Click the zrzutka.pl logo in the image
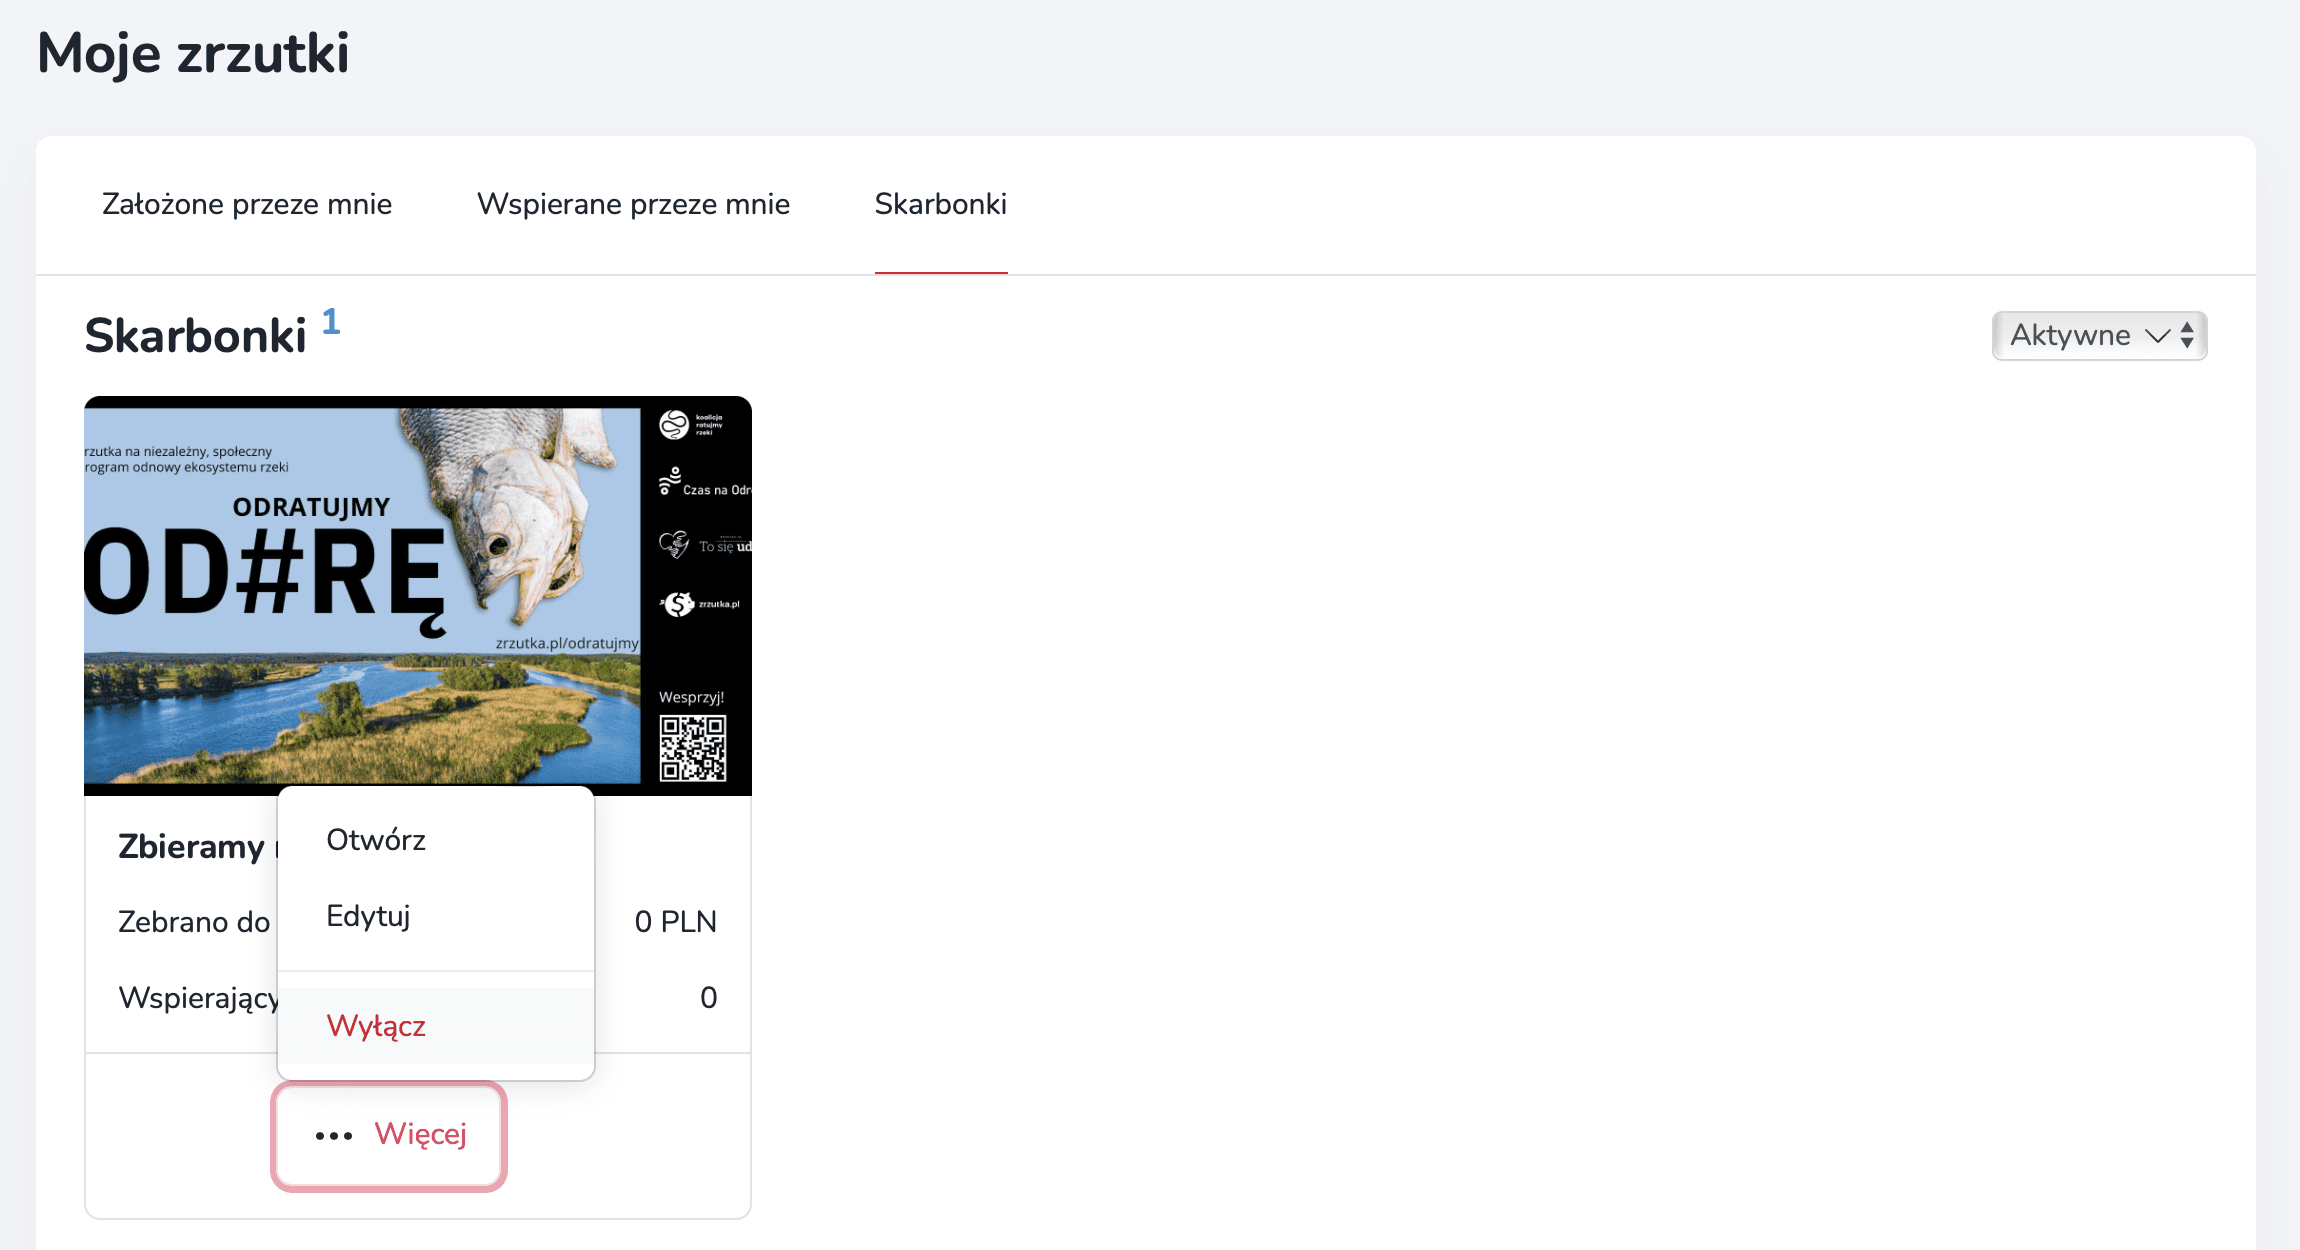The height and width of the screenshot is (1250, 2300). 700,604
